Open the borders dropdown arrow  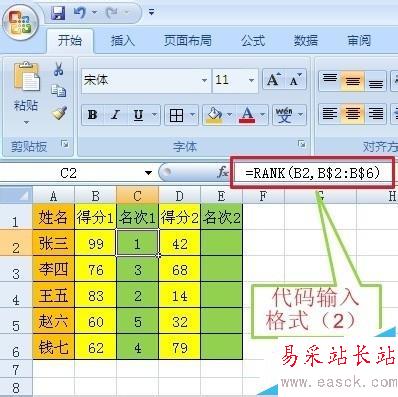pos(193,115)
